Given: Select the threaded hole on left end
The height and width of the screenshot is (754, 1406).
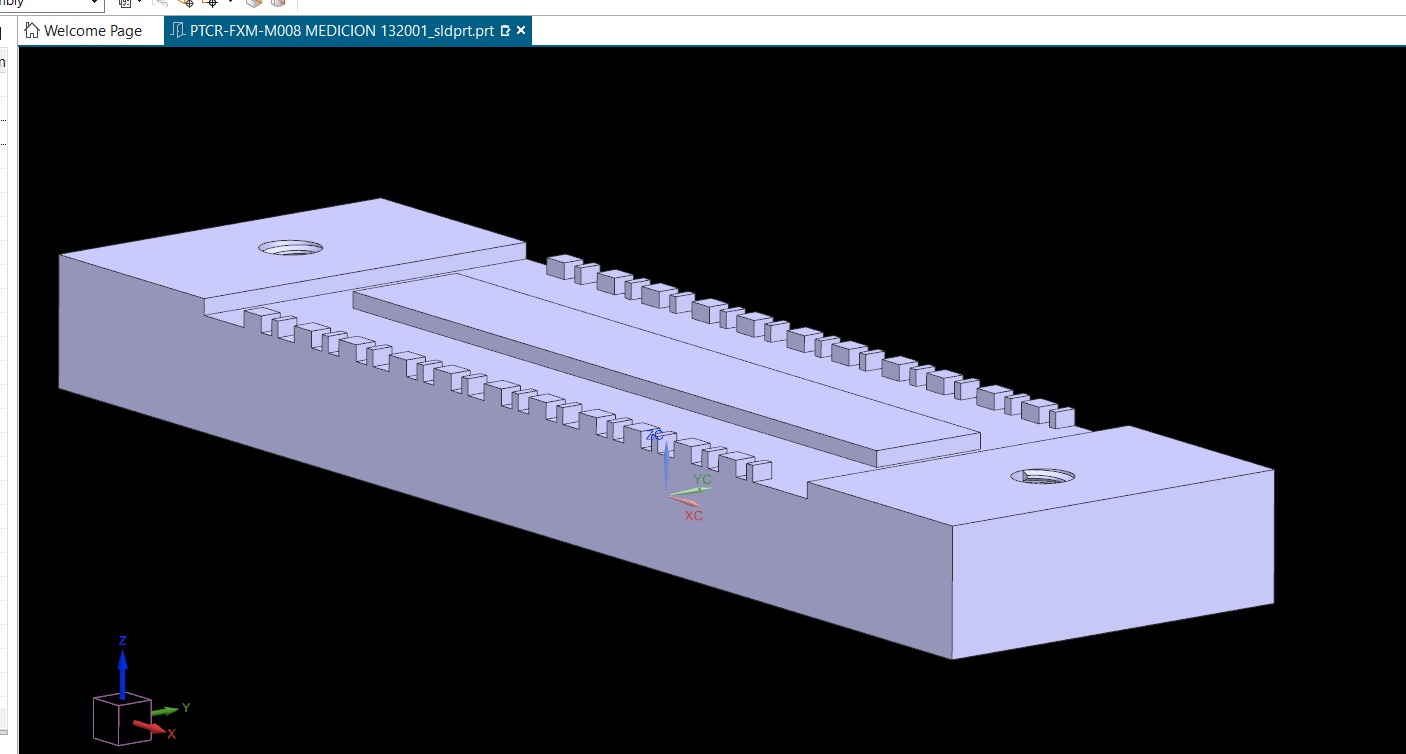Looking at the screenshot, I should [291, 247].
